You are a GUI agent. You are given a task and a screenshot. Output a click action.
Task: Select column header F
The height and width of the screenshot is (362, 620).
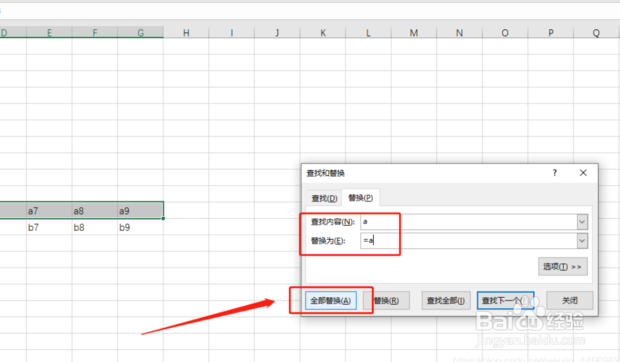tap(95, 32)
